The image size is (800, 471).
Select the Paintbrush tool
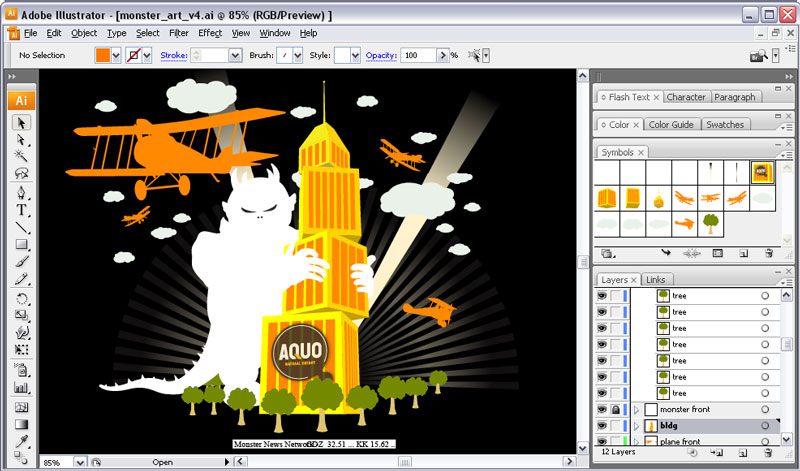coord(21,262)
